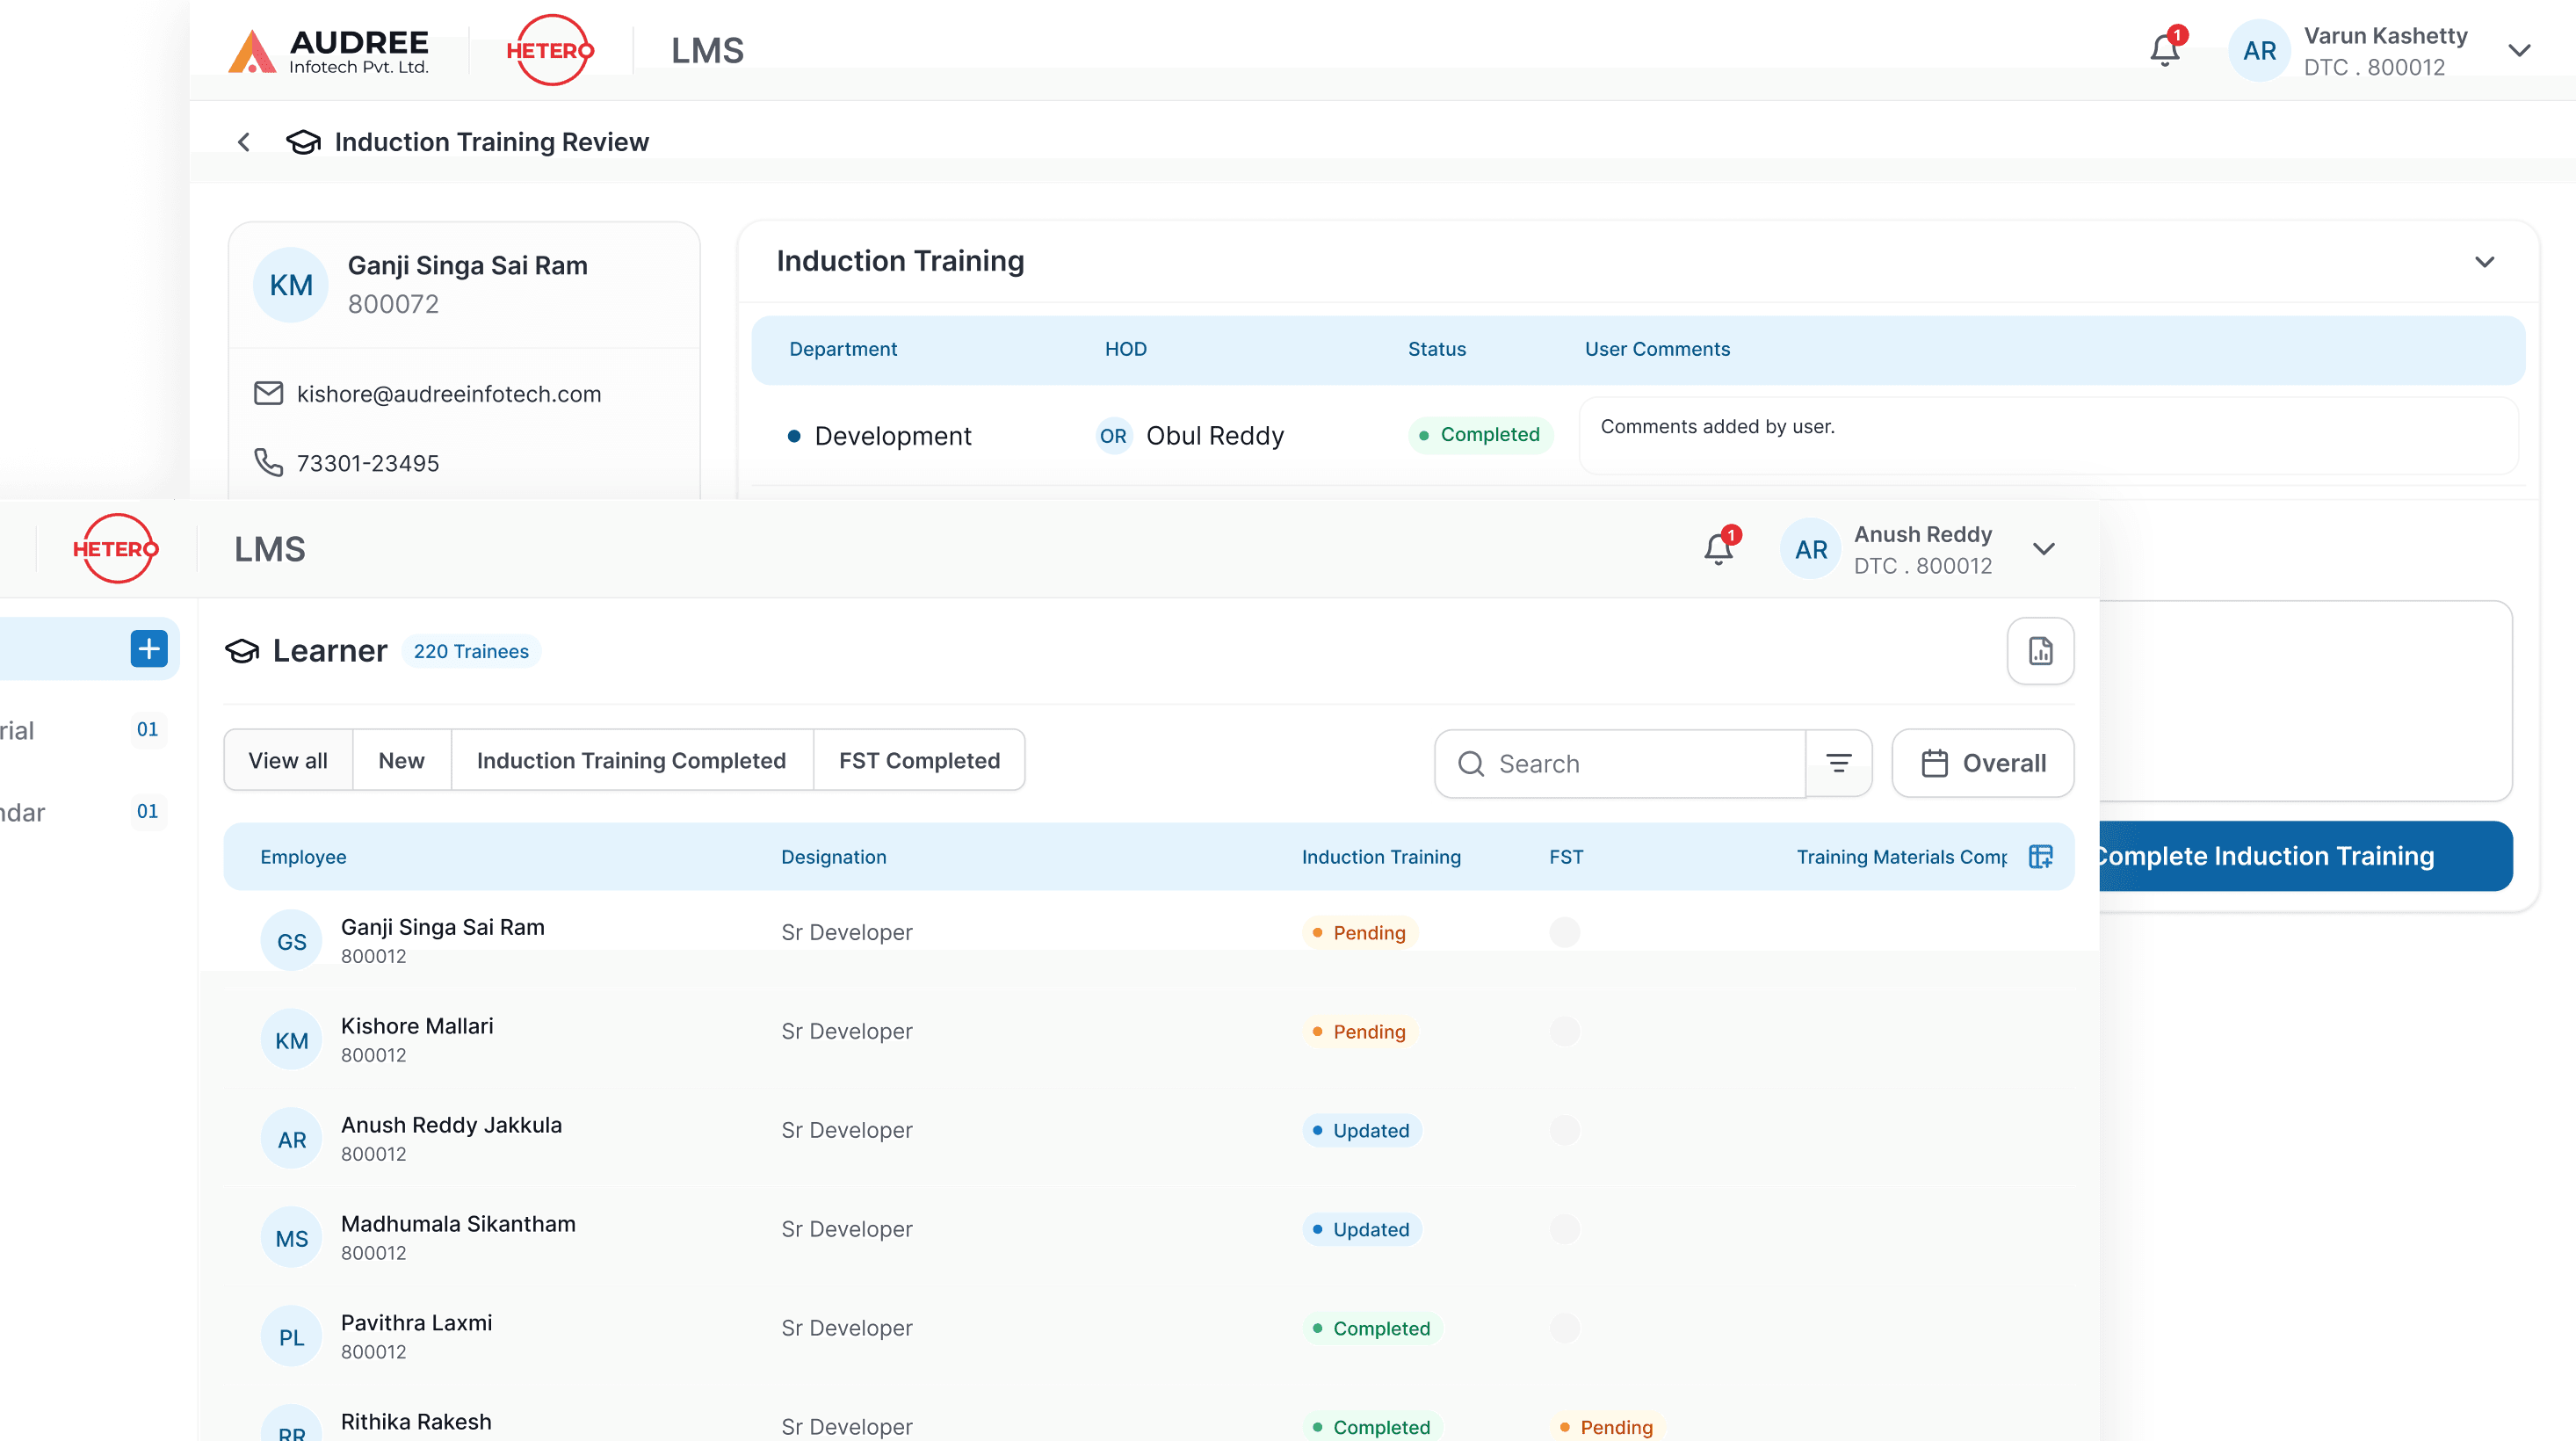Click the filter icon beside the Search field

[x=1840, y=763]
